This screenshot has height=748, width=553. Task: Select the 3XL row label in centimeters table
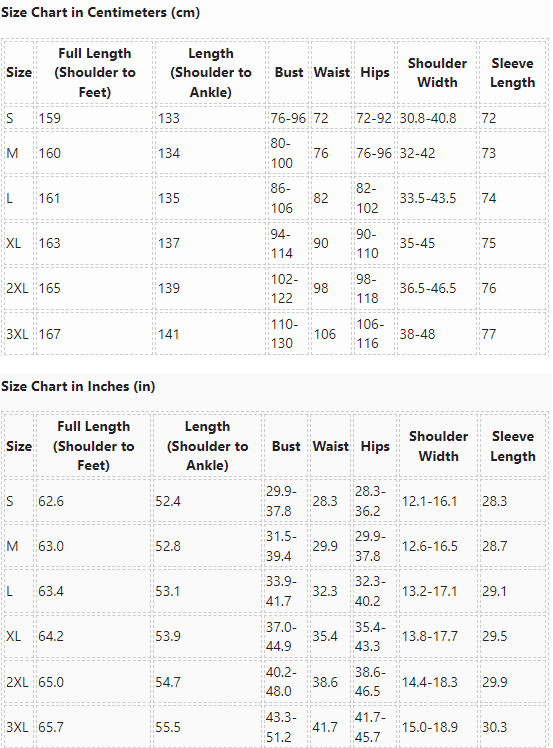click(17, 334)
